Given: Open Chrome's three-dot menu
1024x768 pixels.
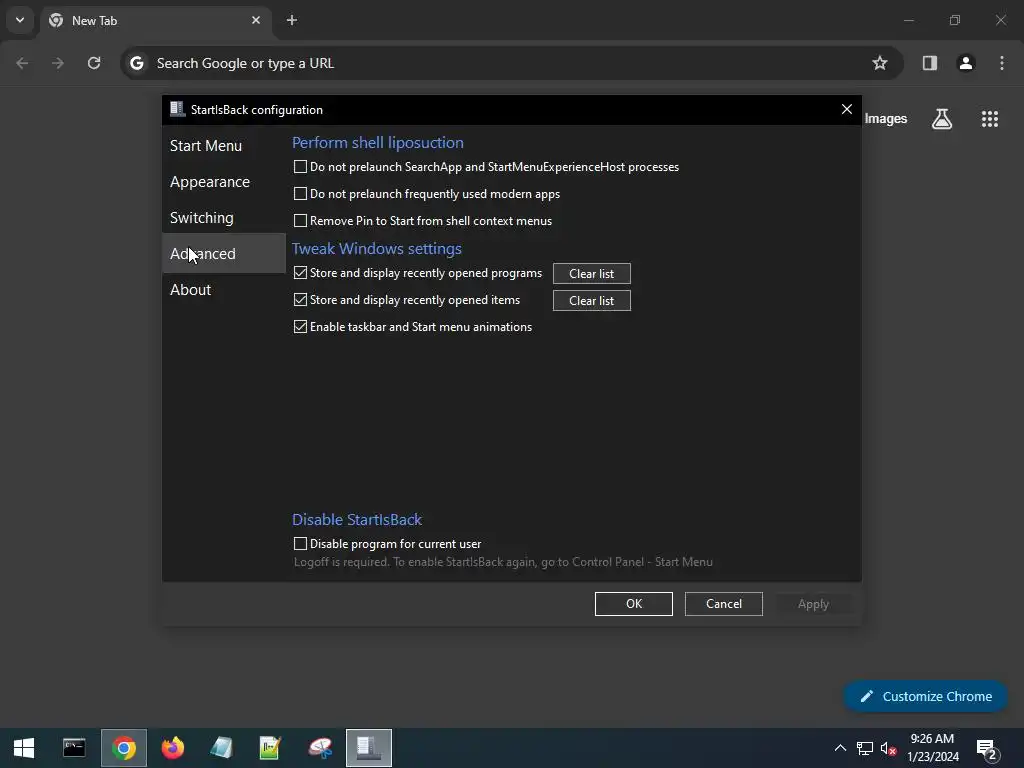Looking at the screenshot, I should 1001,63.
